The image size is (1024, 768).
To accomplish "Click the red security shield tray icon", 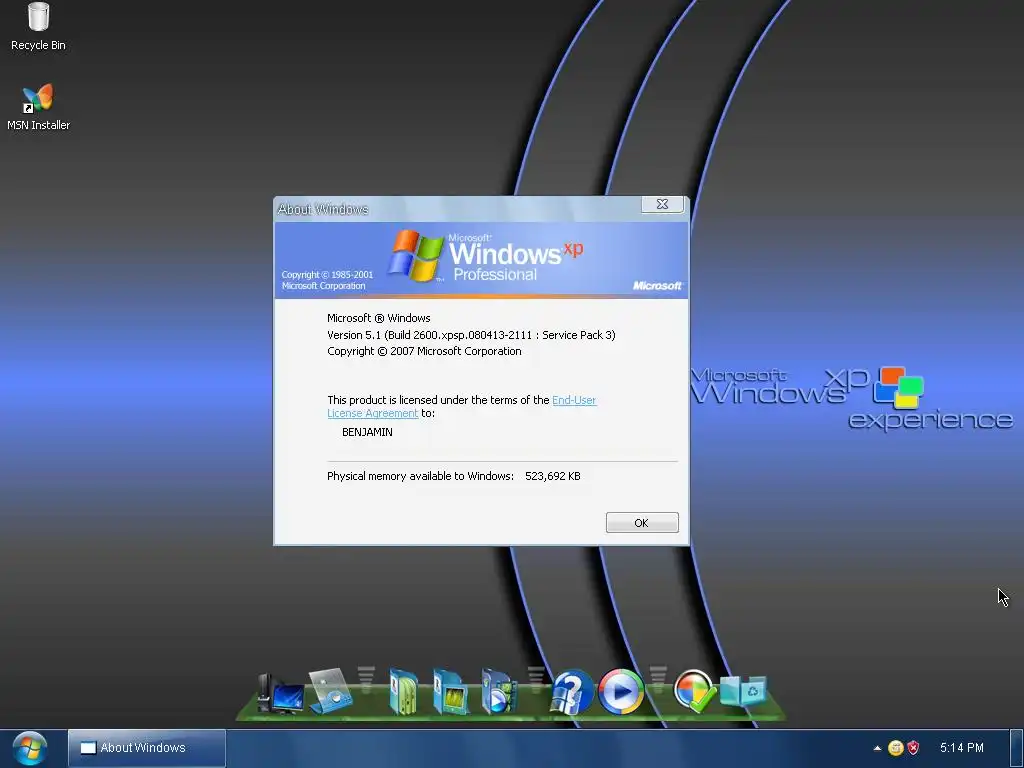I will (913, 748).
